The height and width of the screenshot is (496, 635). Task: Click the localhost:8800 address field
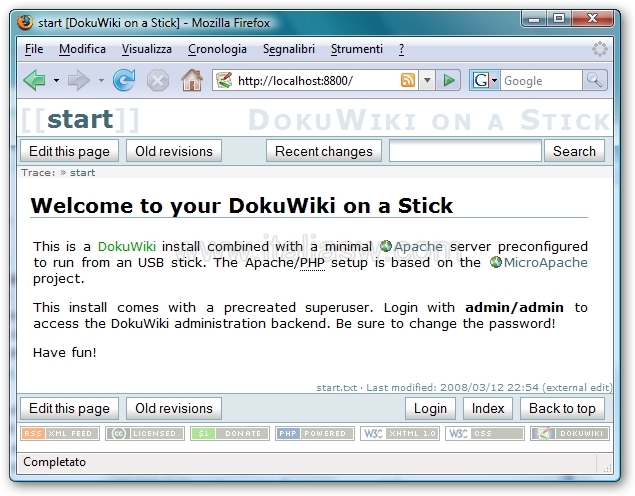[316, 81]
